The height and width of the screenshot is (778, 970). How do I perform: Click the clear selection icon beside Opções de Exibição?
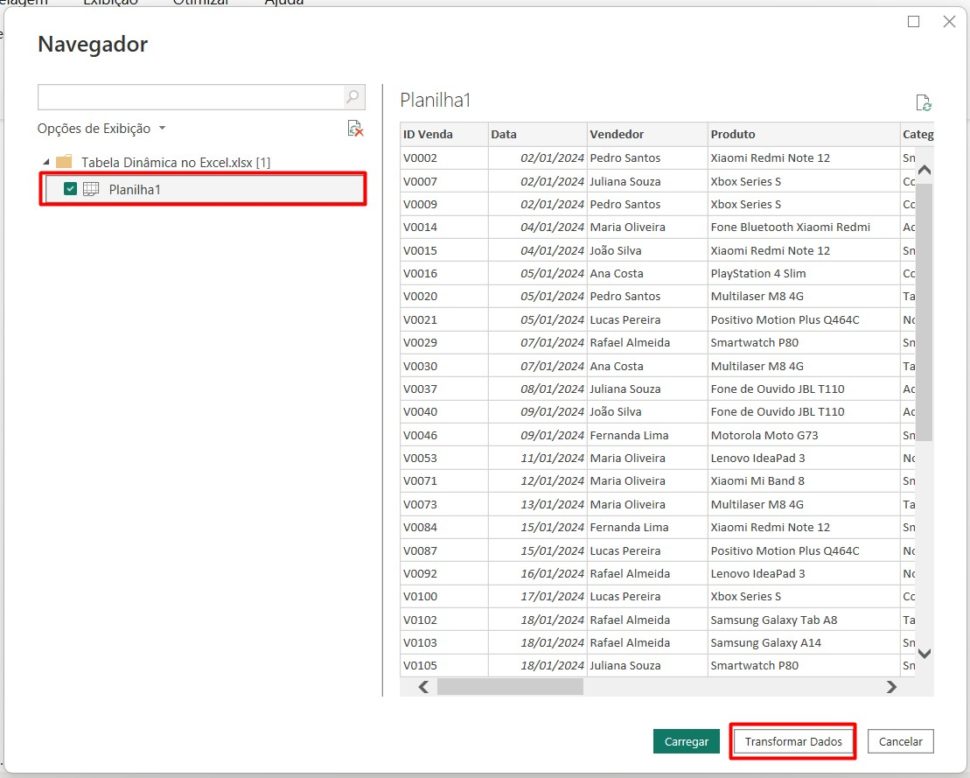353,128
